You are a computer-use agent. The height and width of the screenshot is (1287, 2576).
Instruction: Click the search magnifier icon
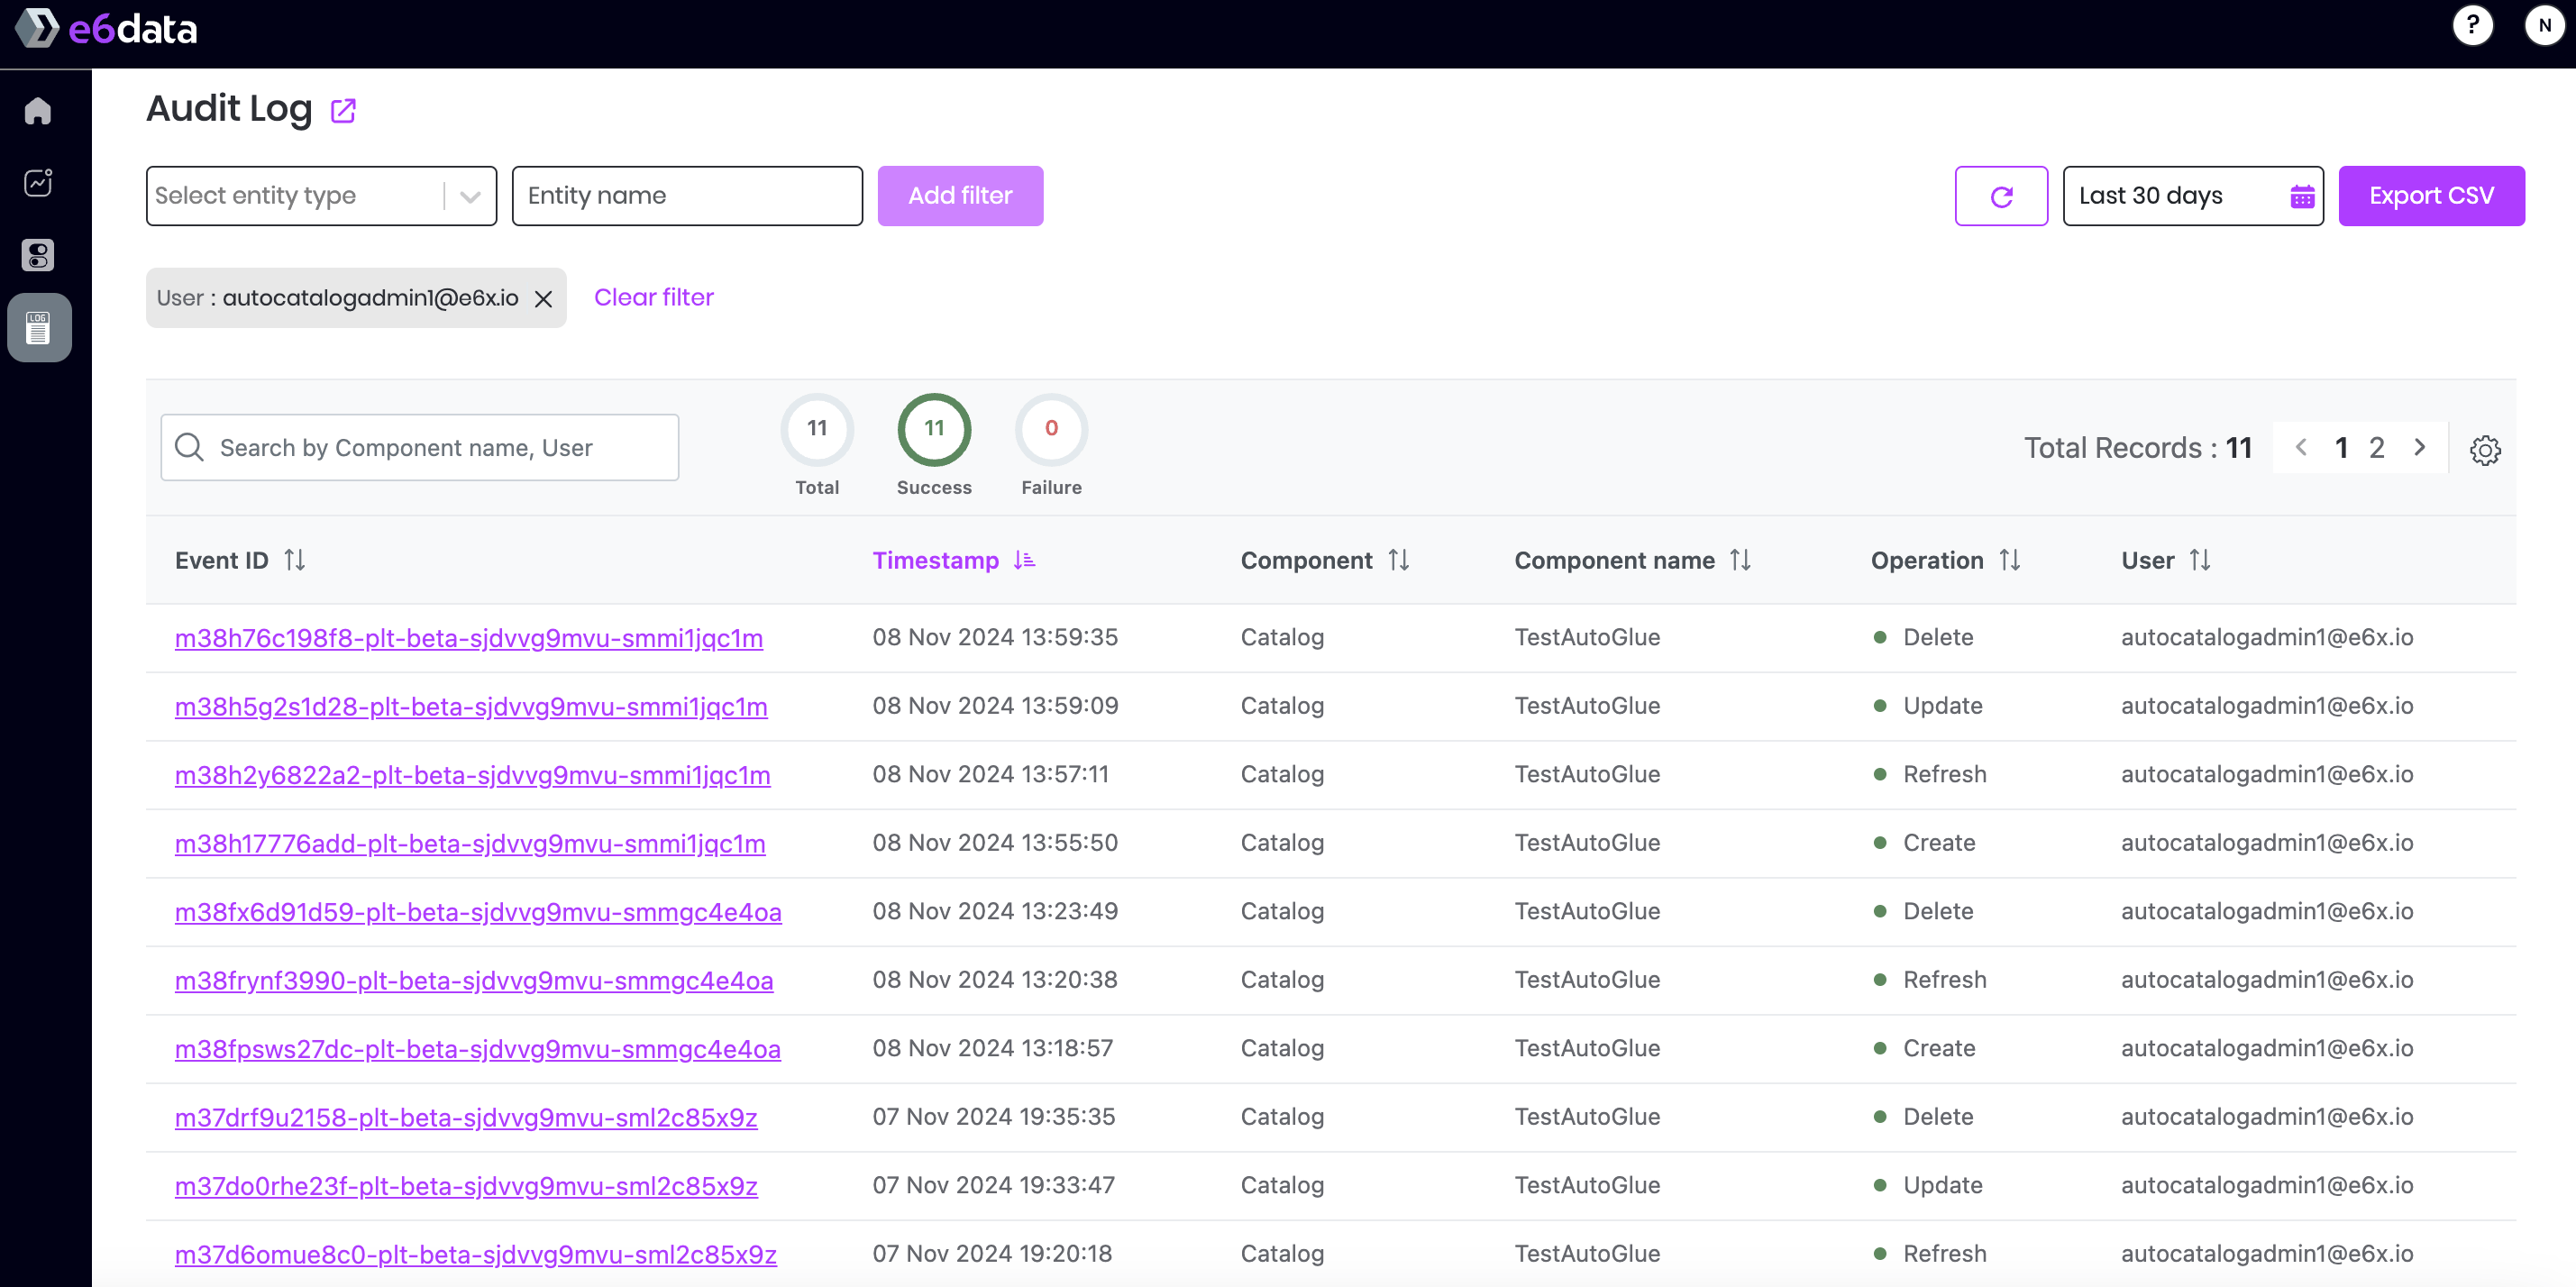(x=189, y=447)
